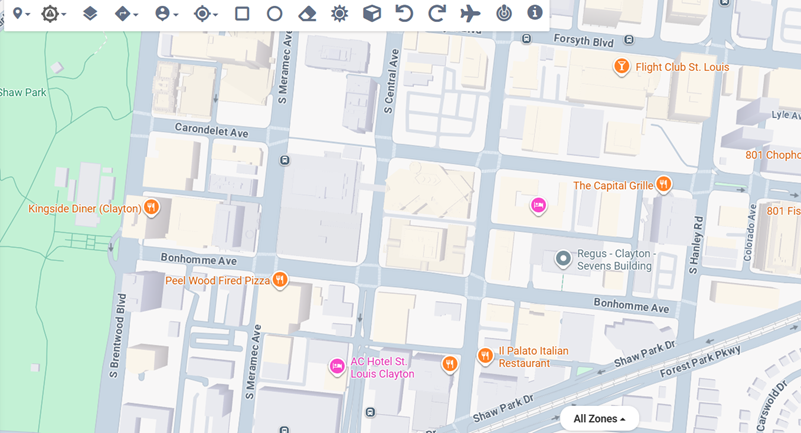The image size is (801, 433).
Task: Click the Colorado Ave street label
Action: [750, 233]
